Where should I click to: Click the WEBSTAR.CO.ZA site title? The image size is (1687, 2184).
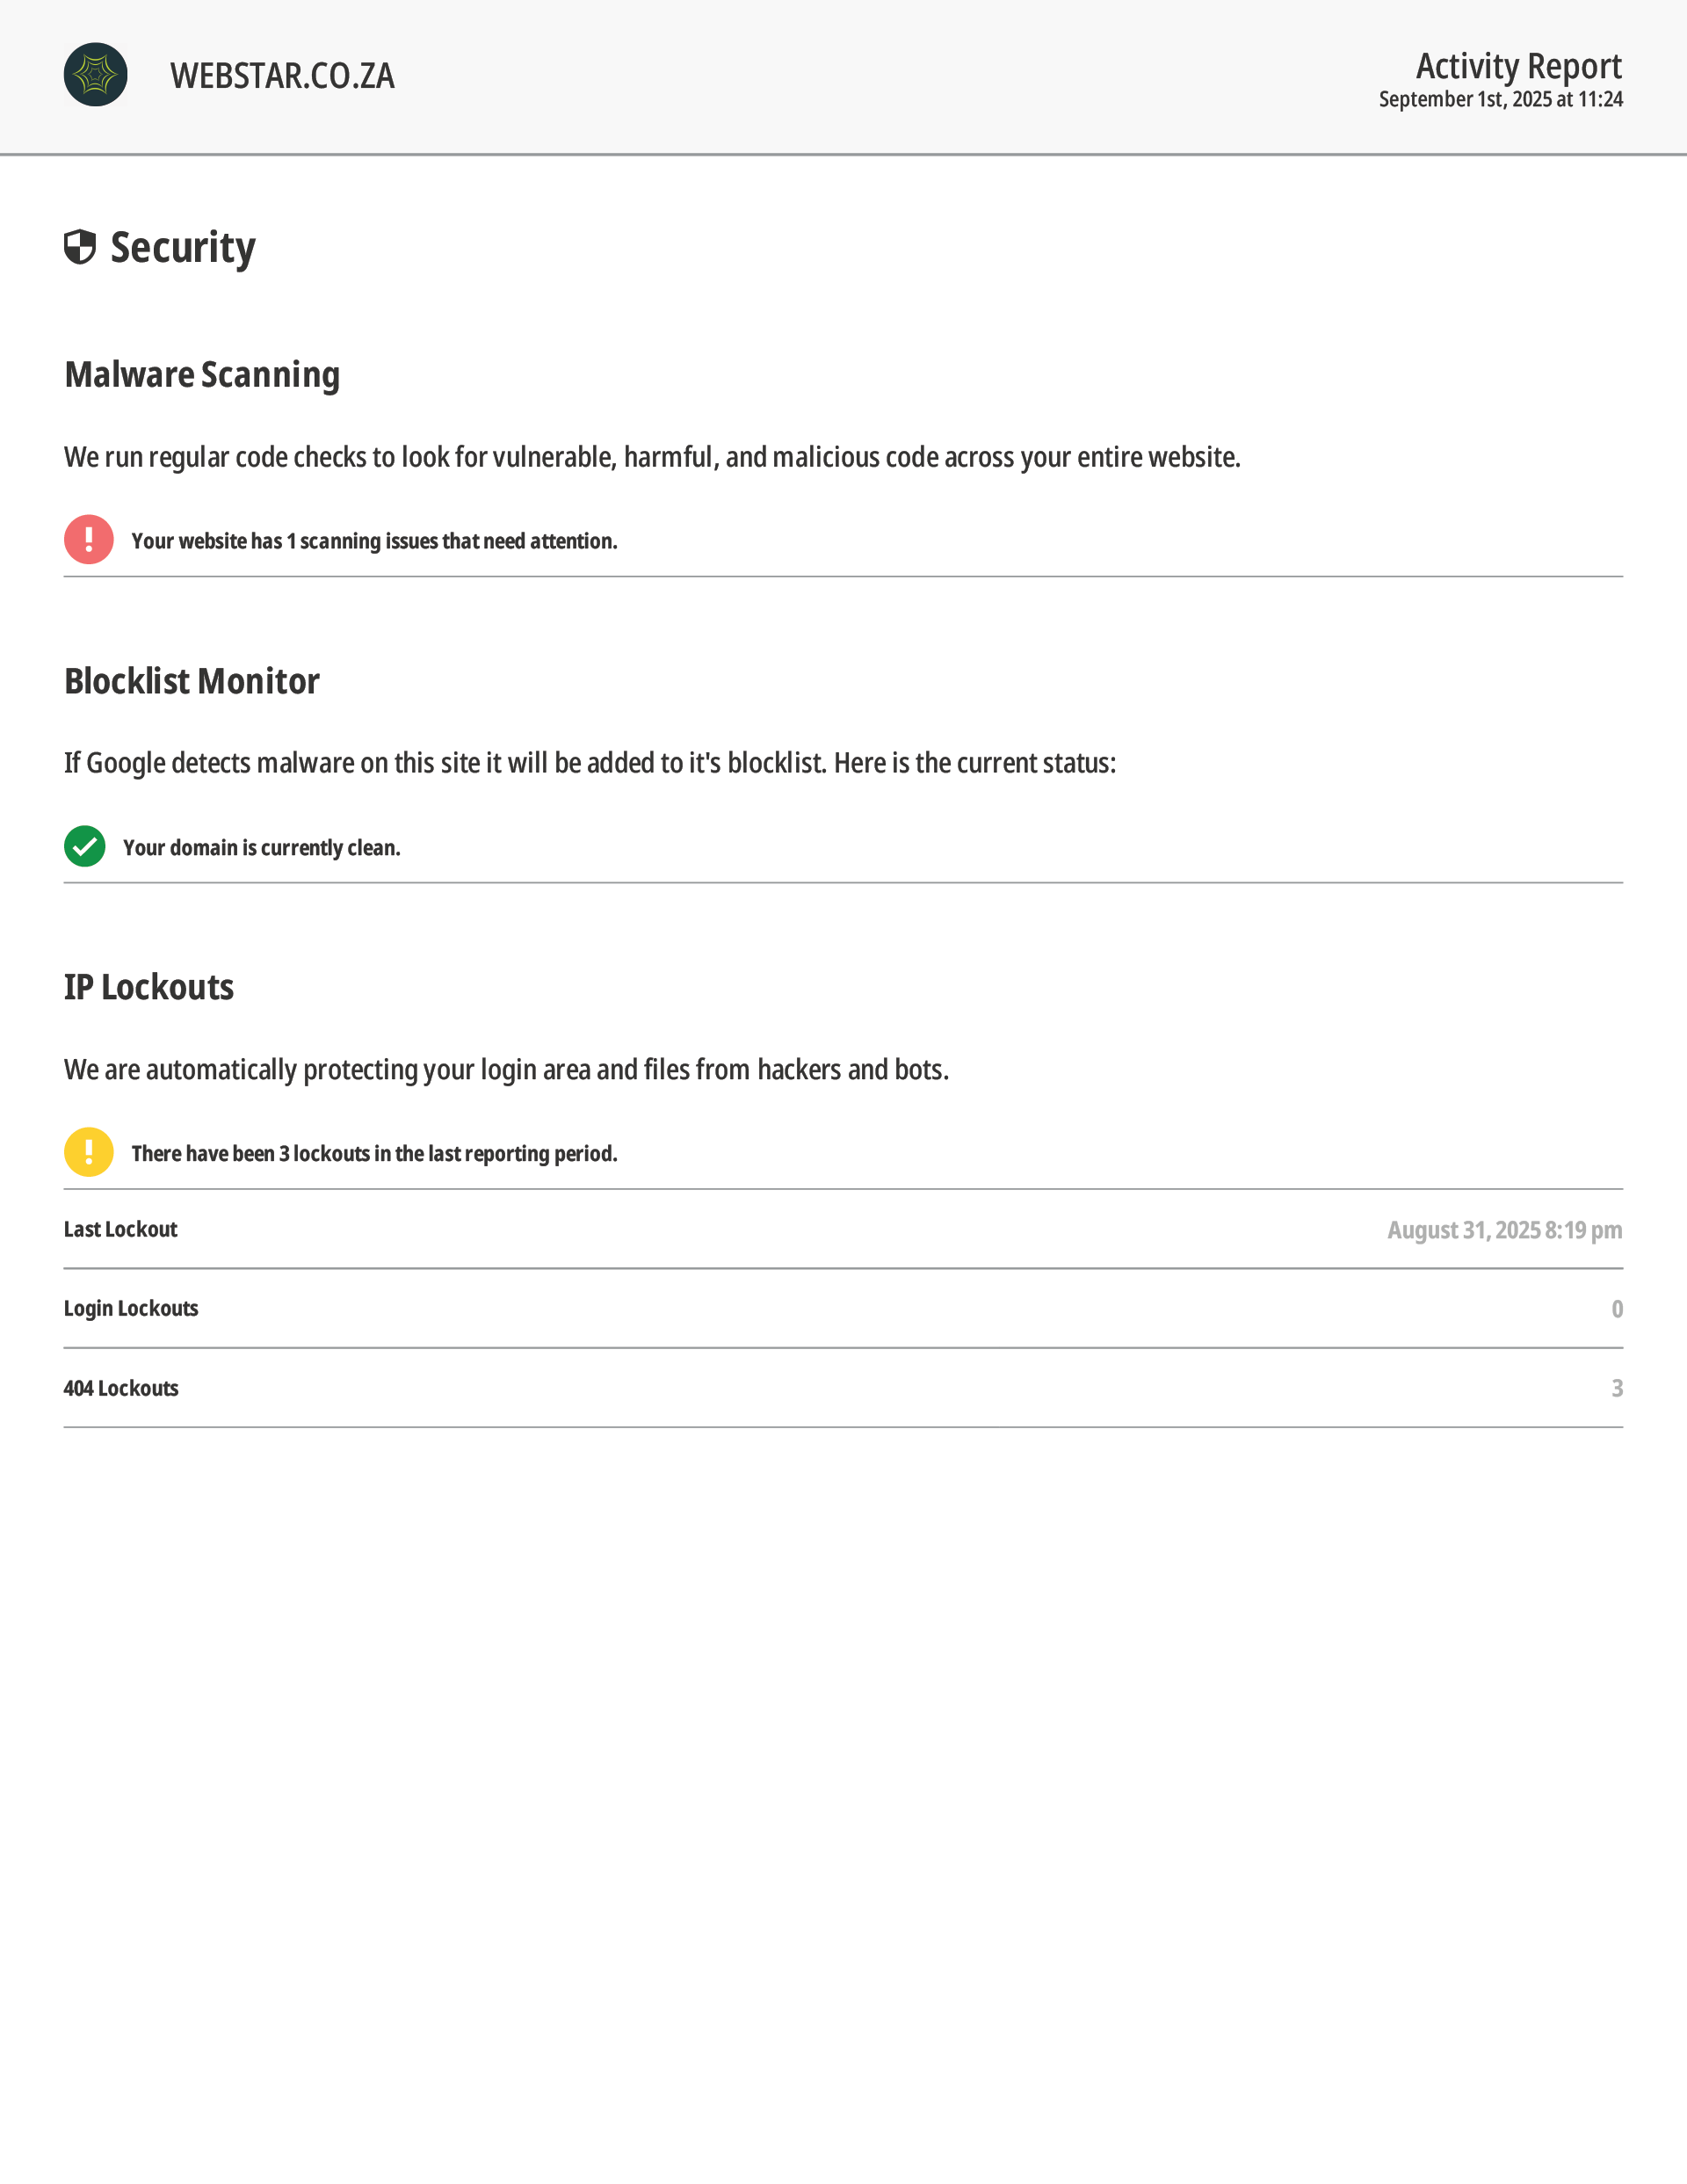pyautogui.click(x=282, y=76)
